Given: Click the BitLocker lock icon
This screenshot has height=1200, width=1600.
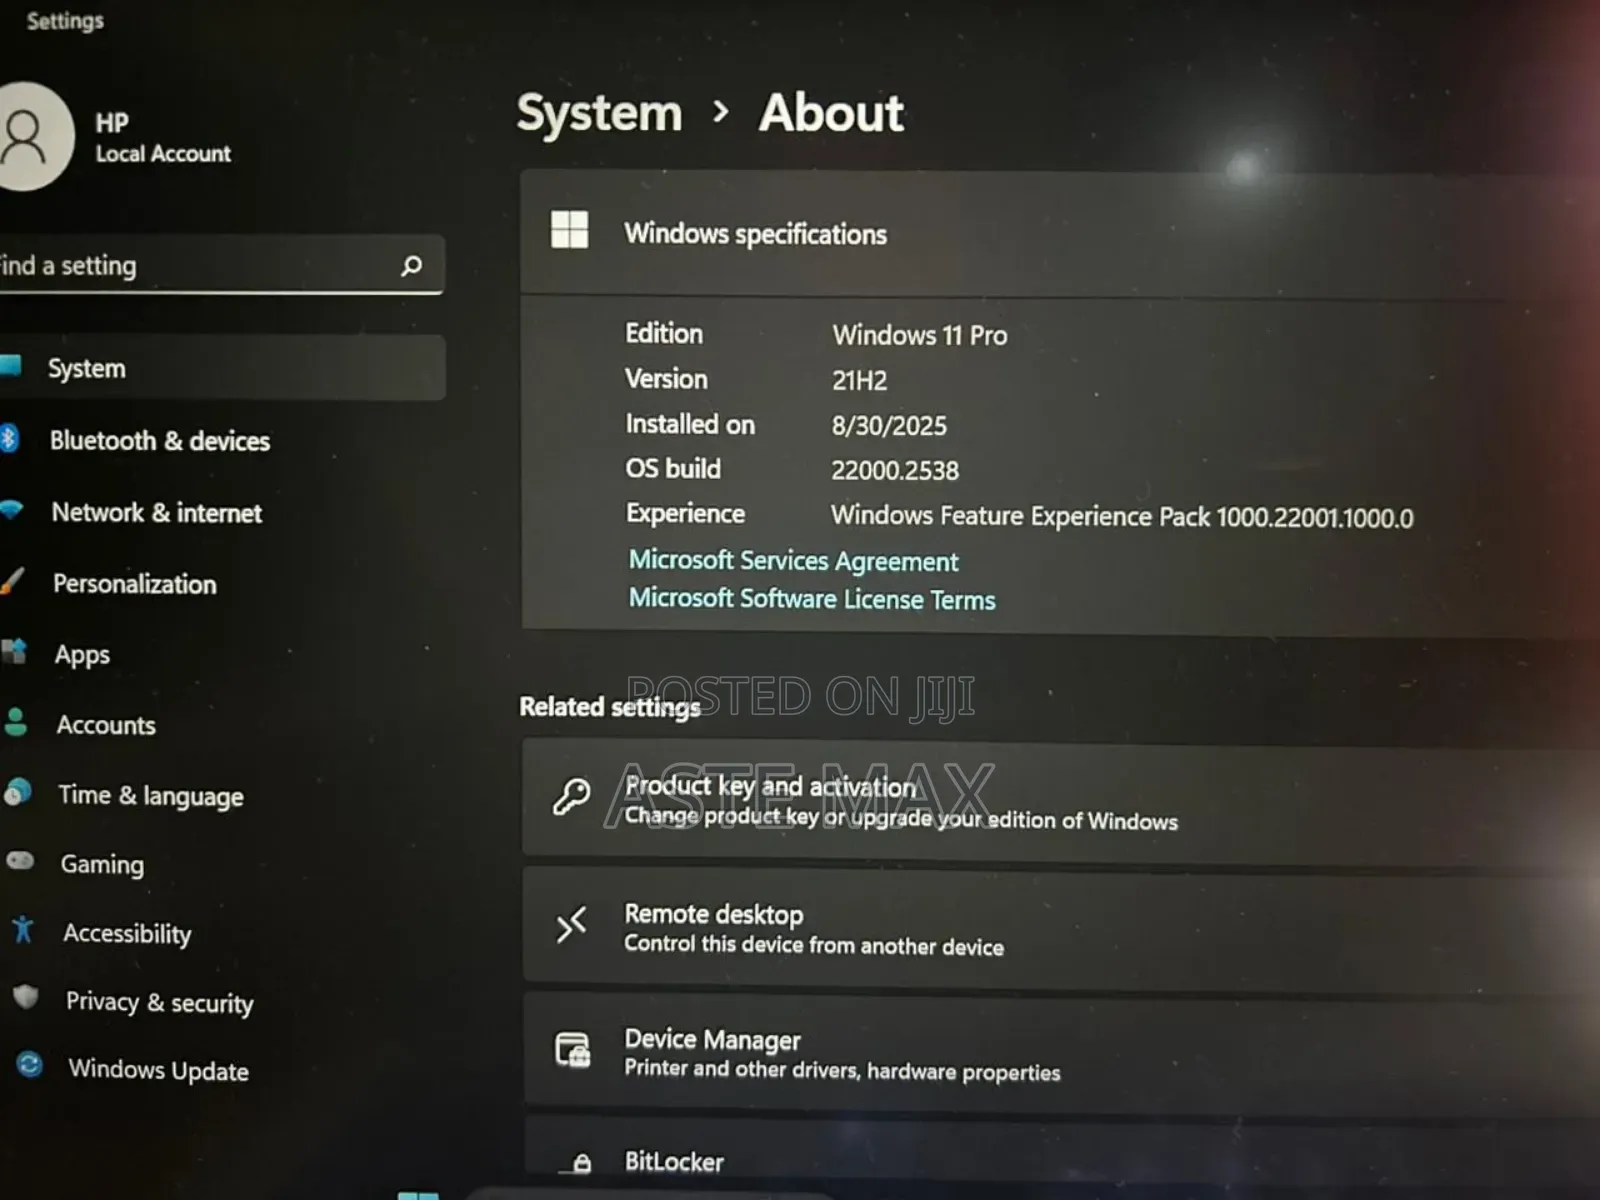Looking at the screenshot, I should click(x=581, y=1163).
